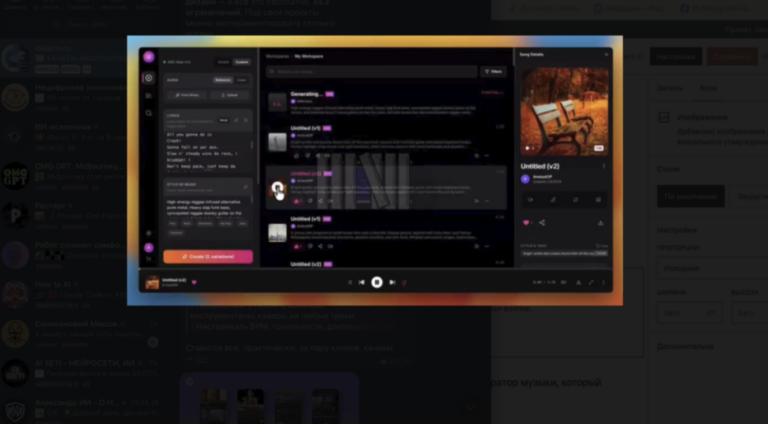Open more options for first Untitled (v1)
The width and height of the screenshot is (768, 424).
point(487,156)
